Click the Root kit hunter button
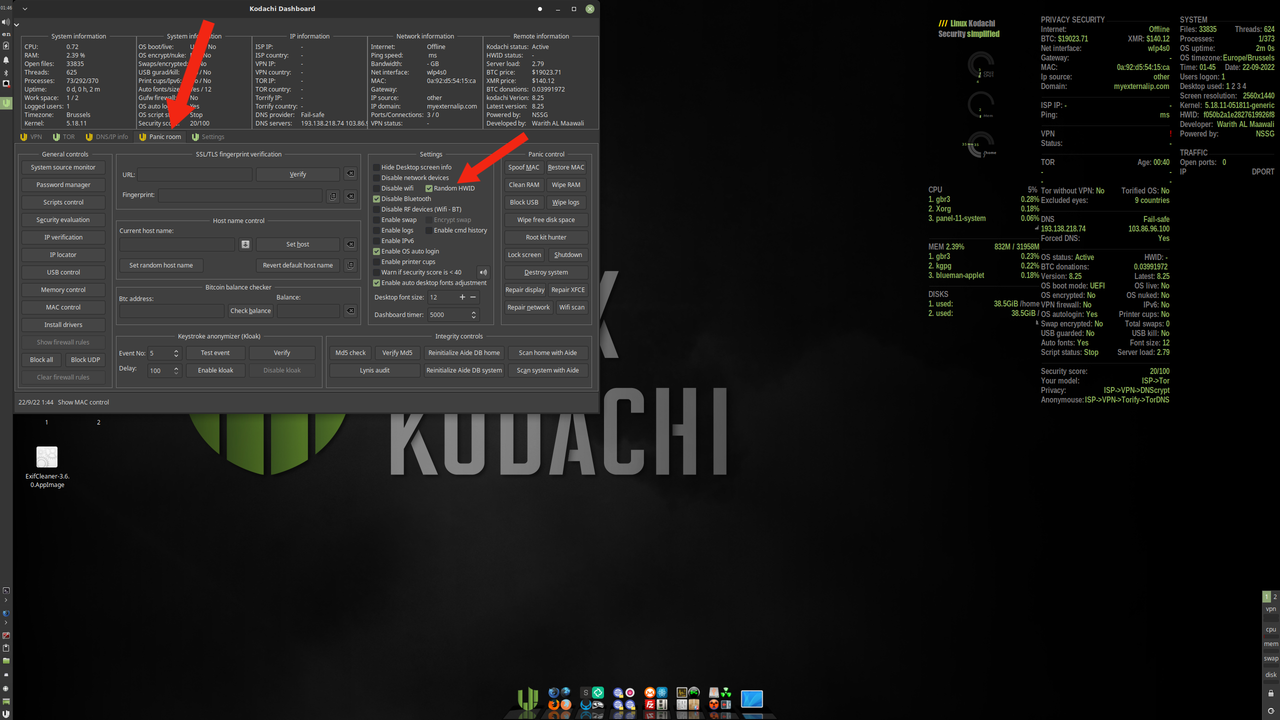This screenshot has height=720, width=1280. pos(546,237)
